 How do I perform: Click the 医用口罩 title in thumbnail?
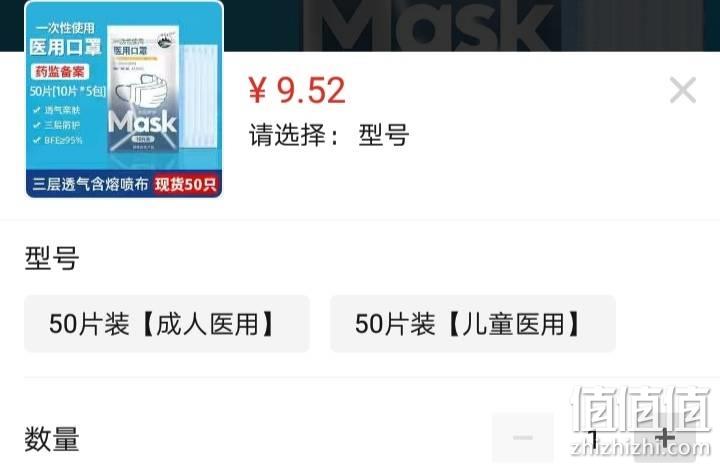click(65, 47)
